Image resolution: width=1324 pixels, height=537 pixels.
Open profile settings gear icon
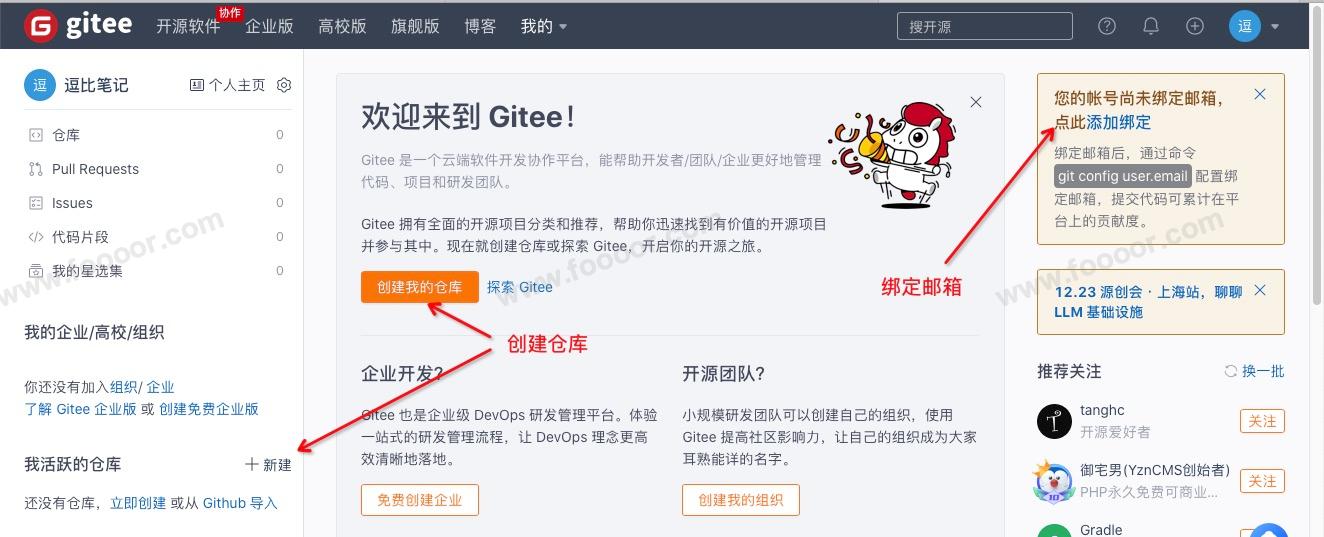(284, 85)
